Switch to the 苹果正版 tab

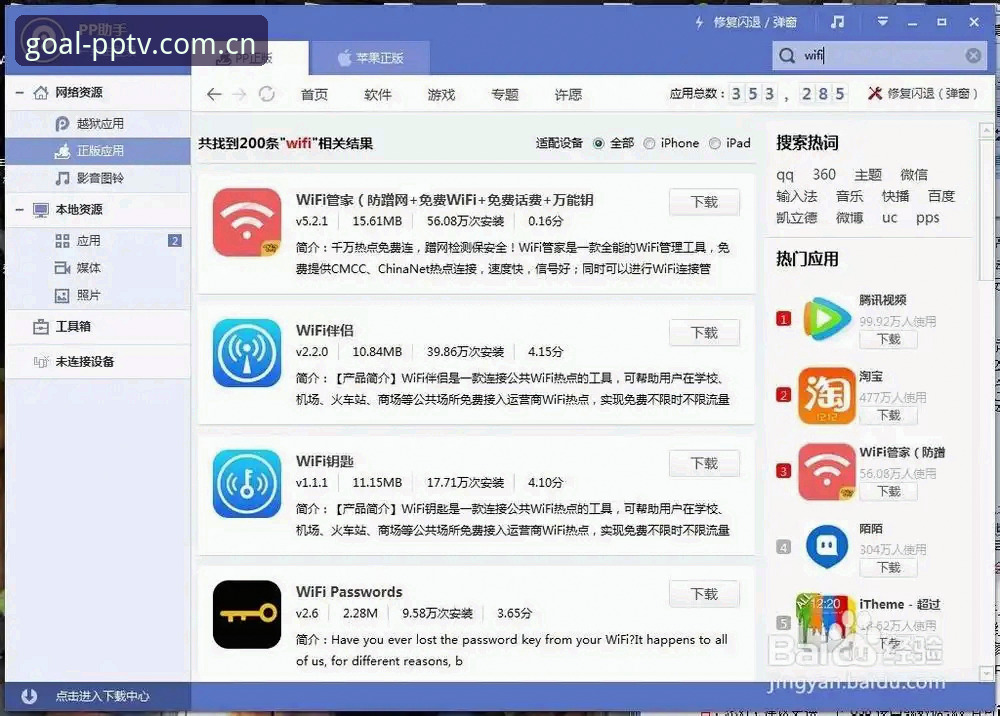pyautogui.click(x=371, y=58)
